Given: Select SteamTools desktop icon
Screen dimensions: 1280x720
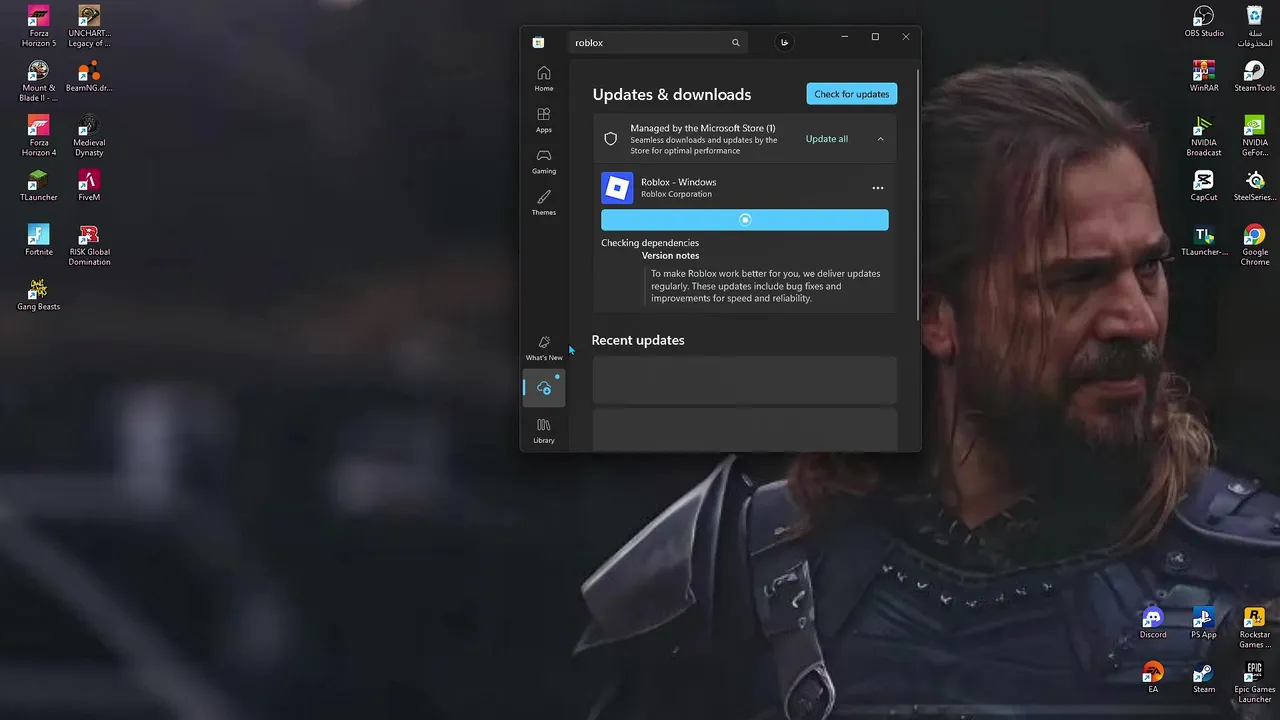Looking at the screenshot, I should coord(1255,77).
